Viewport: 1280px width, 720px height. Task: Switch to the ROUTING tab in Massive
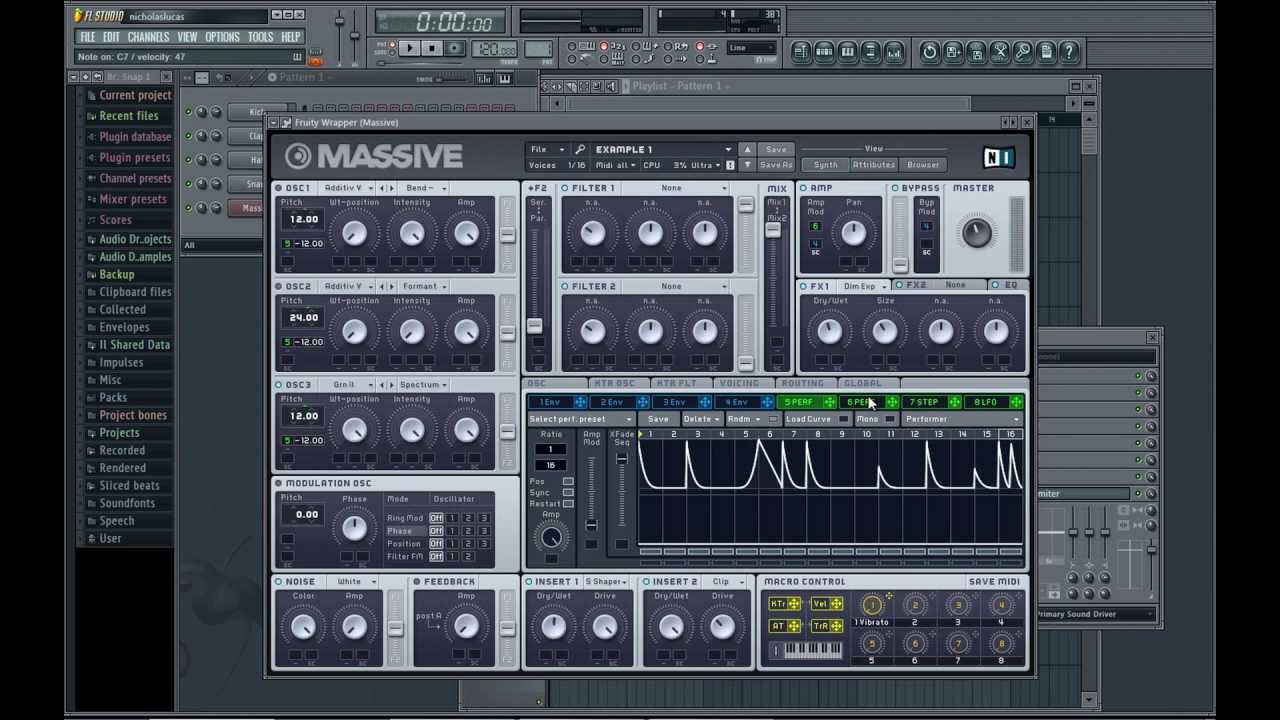click(x=802, y=384)
